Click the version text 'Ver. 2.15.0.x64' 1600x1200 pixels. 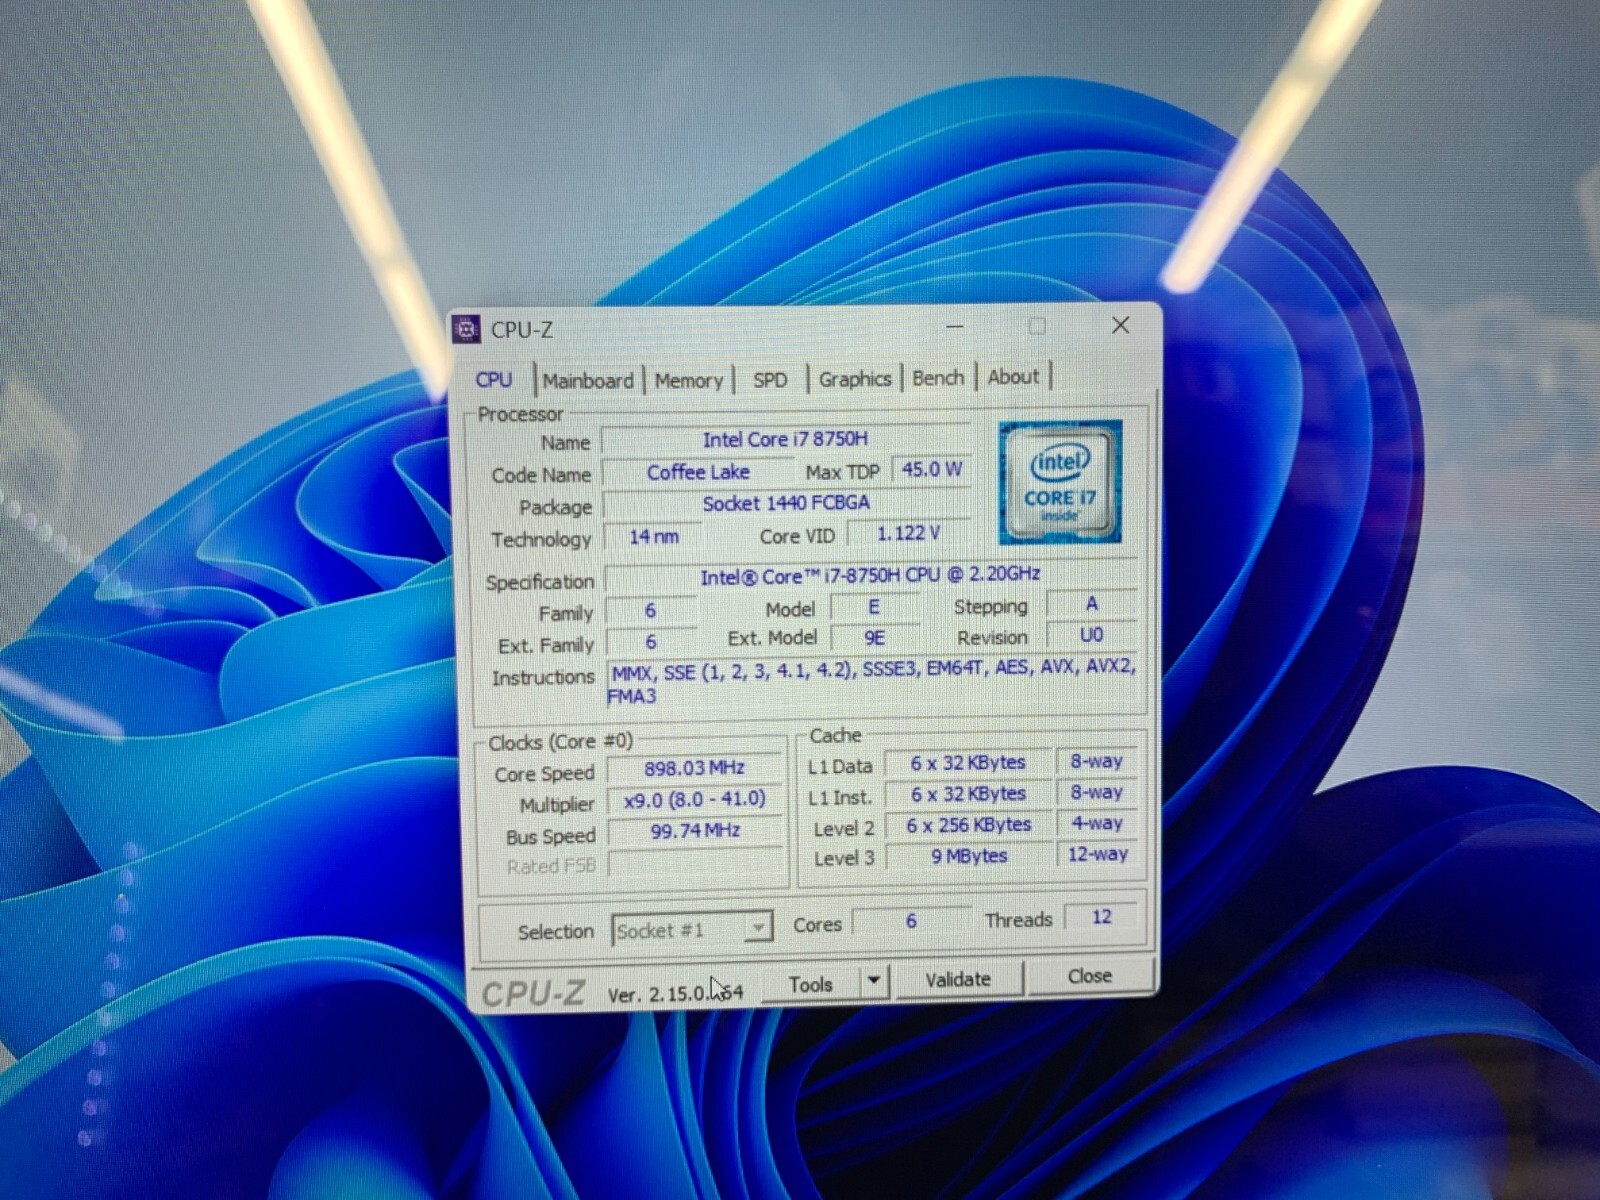676,994
